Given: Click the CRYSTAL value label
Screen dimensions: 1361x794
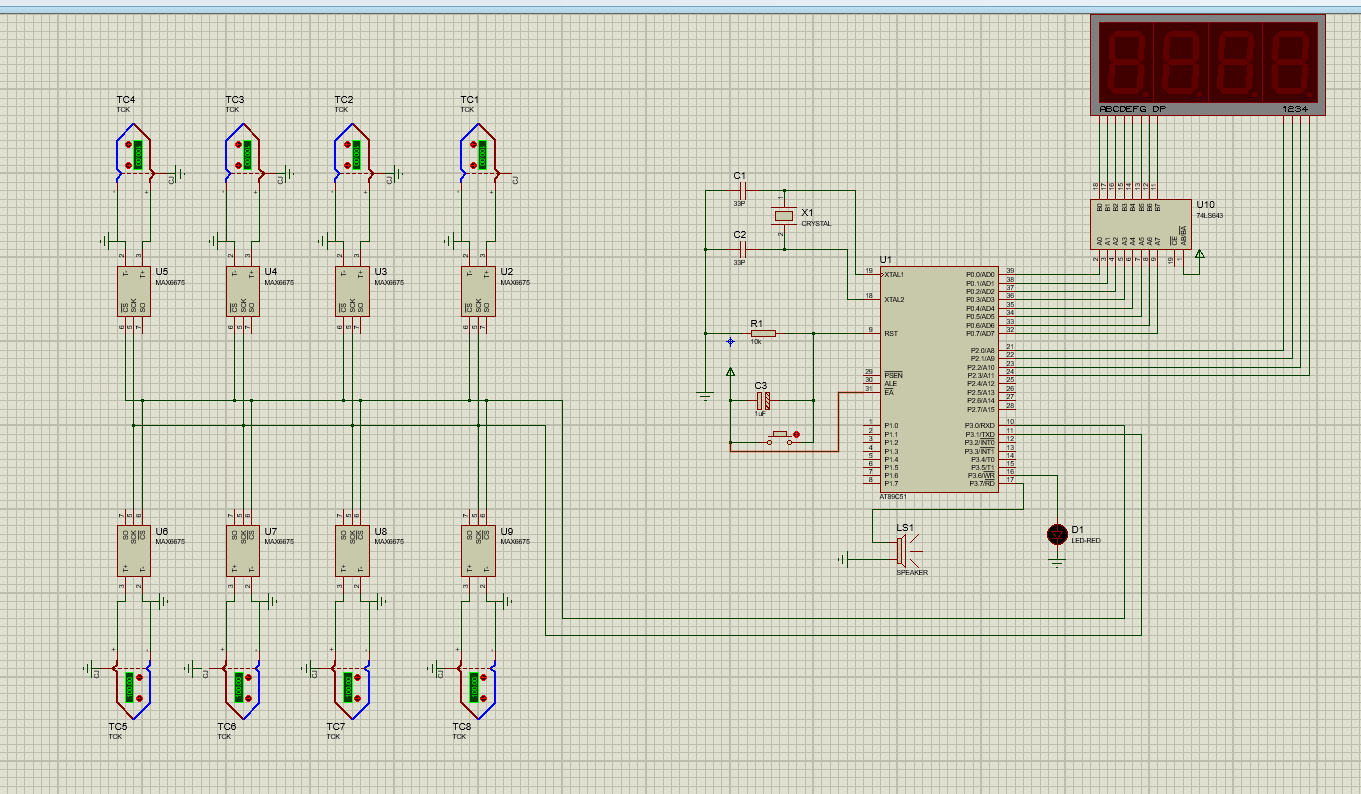Looking at the screenshot, I should 816,224.
